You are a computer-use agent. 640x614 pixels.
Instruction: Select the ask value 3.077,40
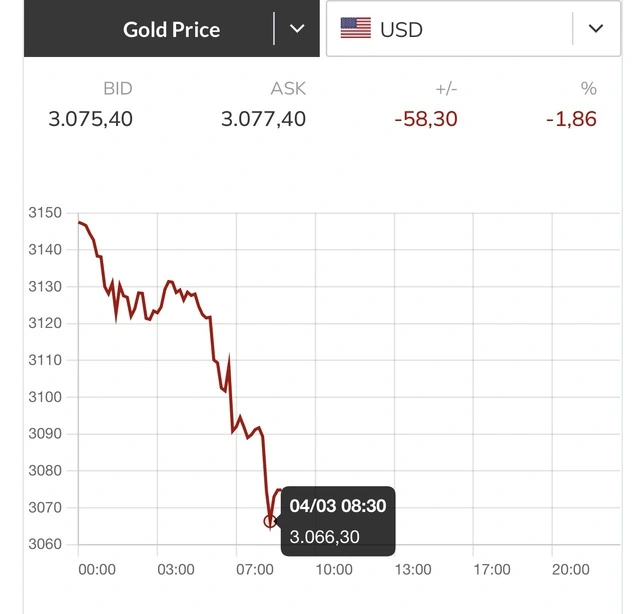click(263, 119)
